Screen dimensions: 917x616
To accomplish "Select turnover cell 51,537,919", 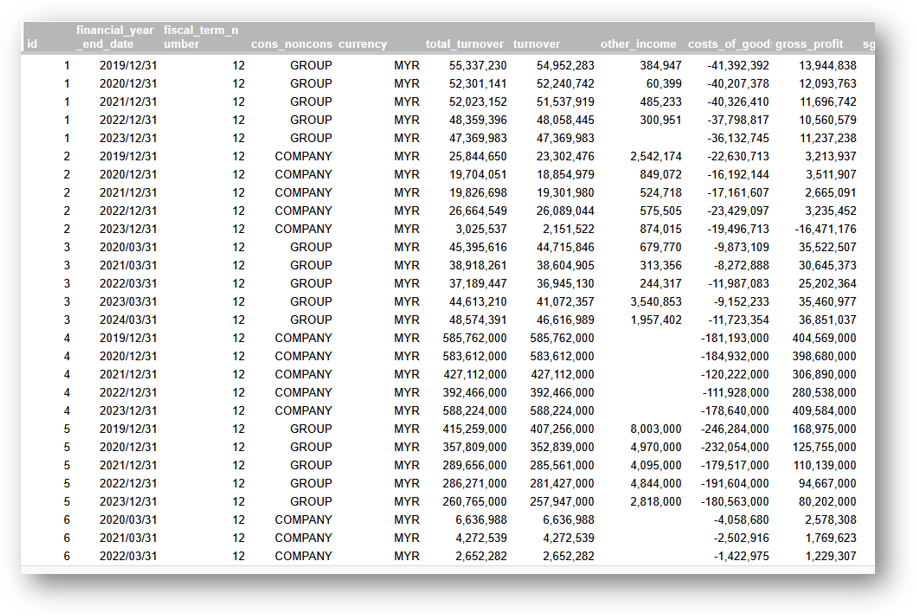I will (565, 102).
